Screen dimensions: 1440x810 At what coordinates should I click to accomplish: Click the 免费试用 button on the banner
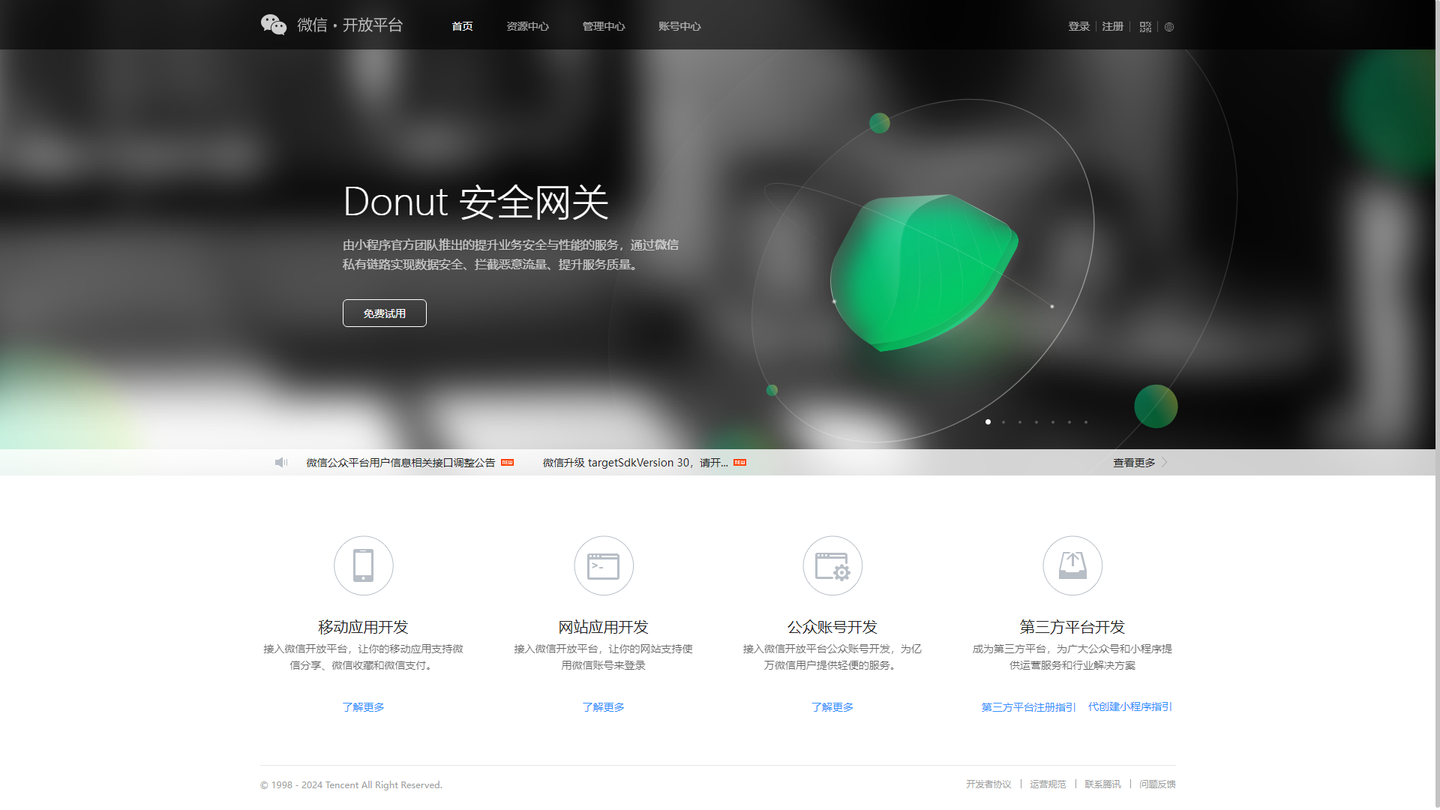(x=384, y=313)
